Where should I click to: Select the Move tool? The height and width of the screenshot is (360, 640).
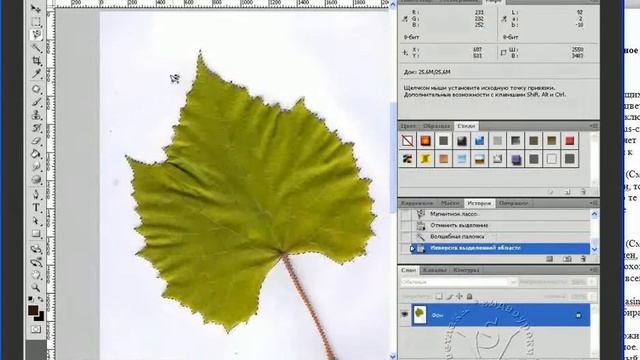click(x=36, y=9)
